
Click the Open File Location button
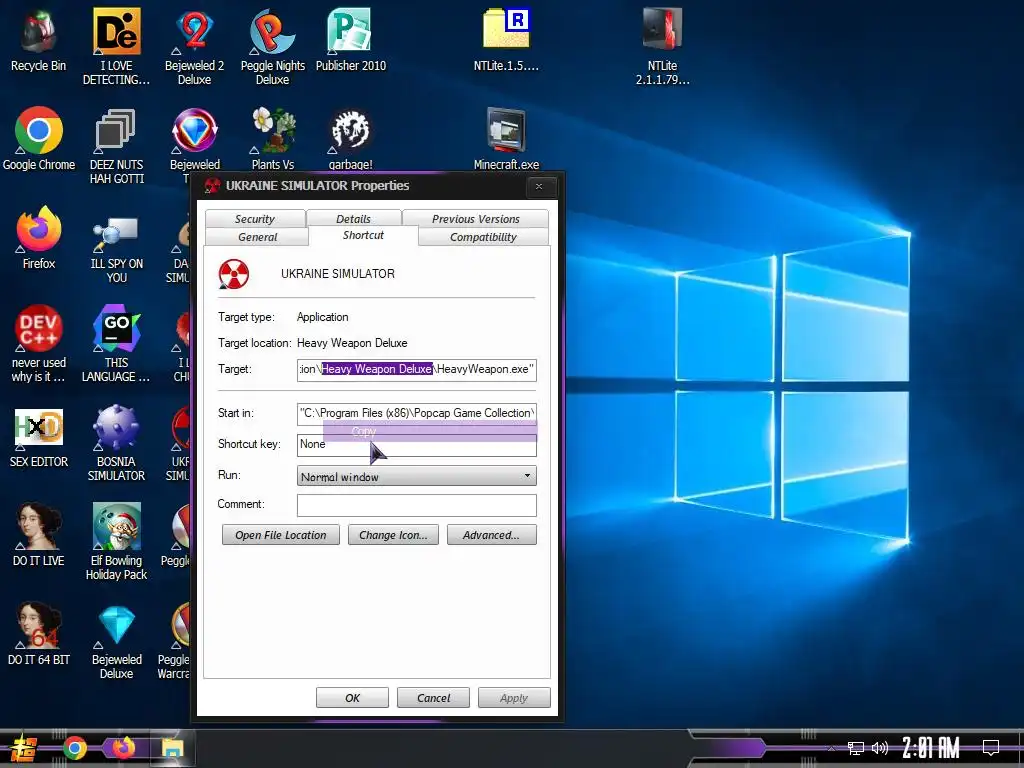(x=281, y=535)
